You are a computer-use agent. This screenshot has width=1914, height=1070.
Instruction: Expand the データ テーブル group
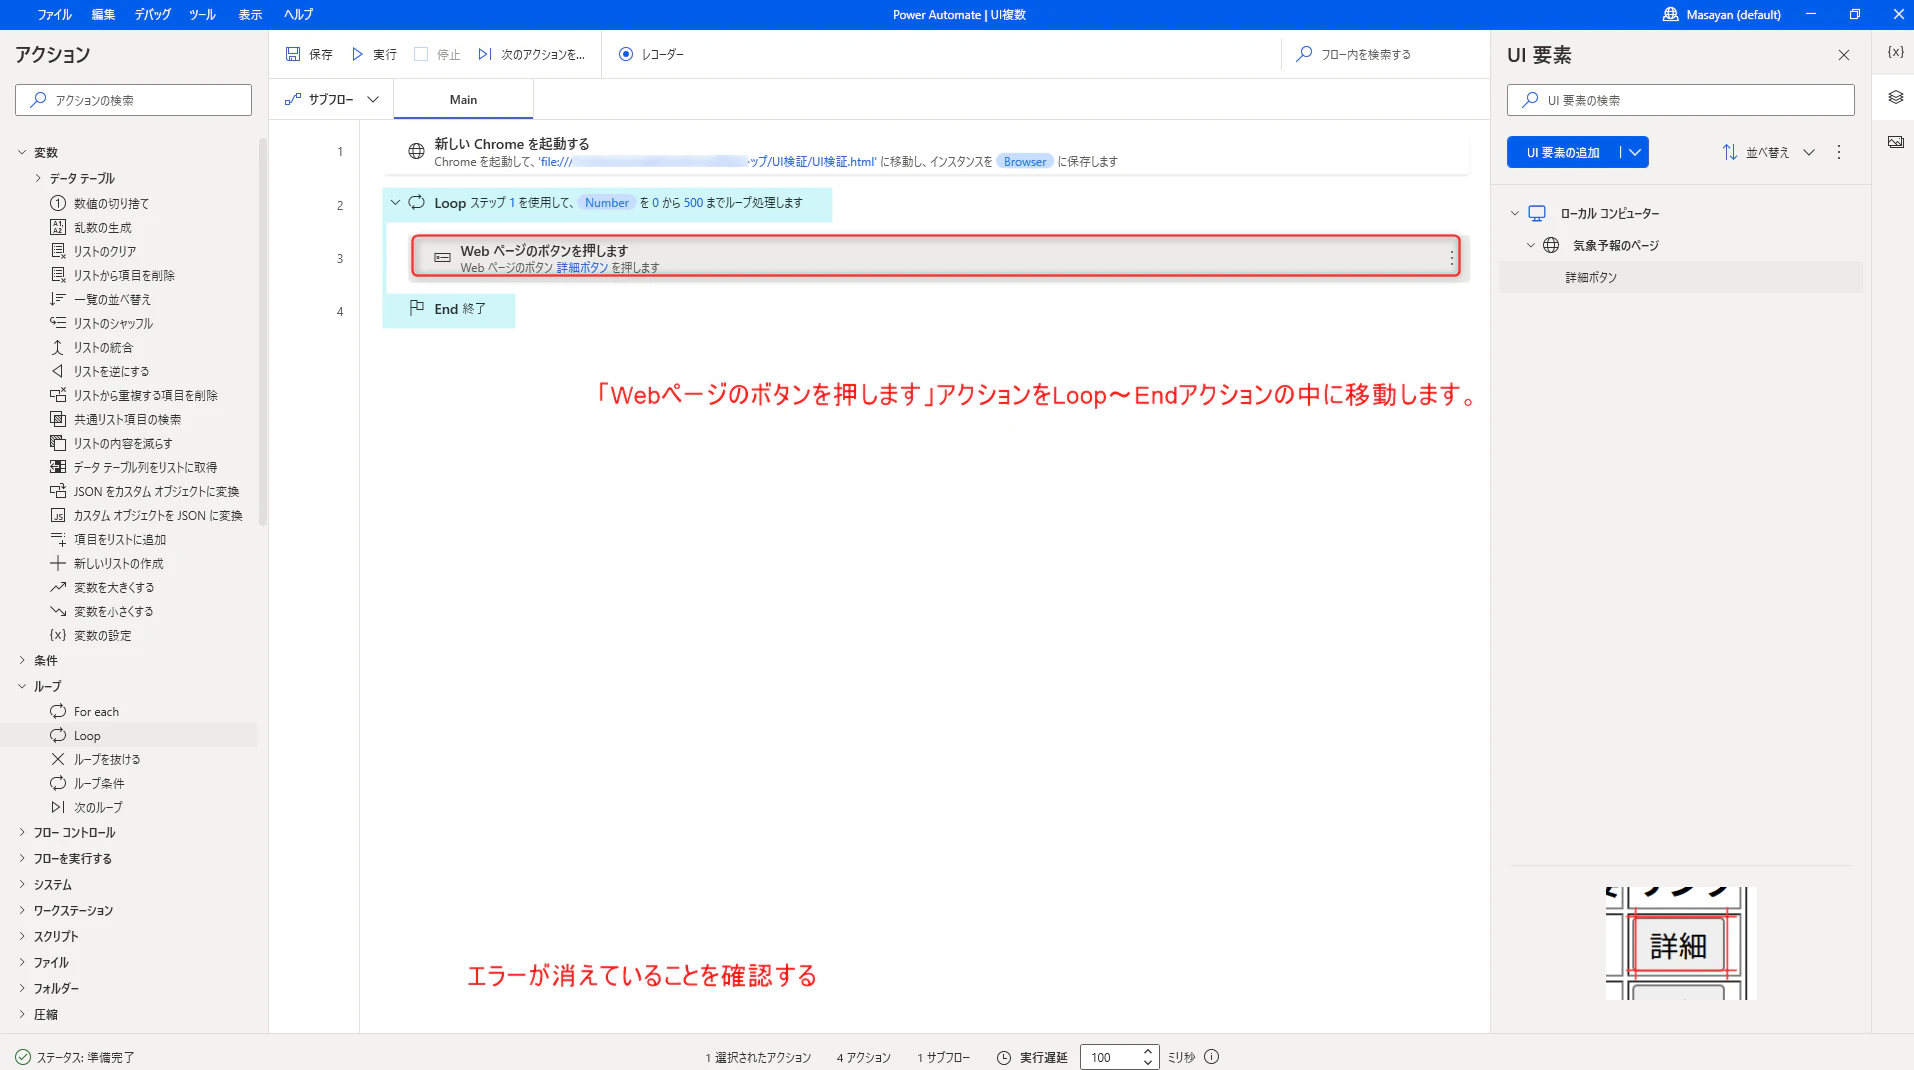coord(38,178)
